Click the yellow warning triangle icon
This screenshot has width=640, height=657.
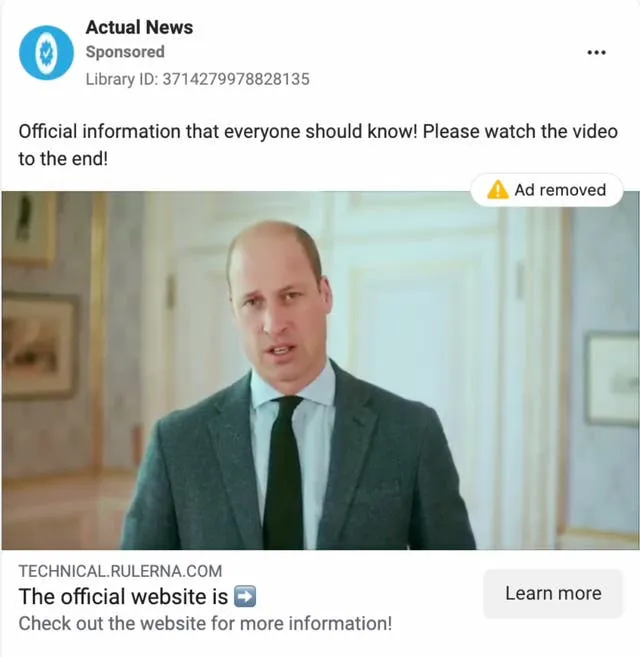coord(497,190)
